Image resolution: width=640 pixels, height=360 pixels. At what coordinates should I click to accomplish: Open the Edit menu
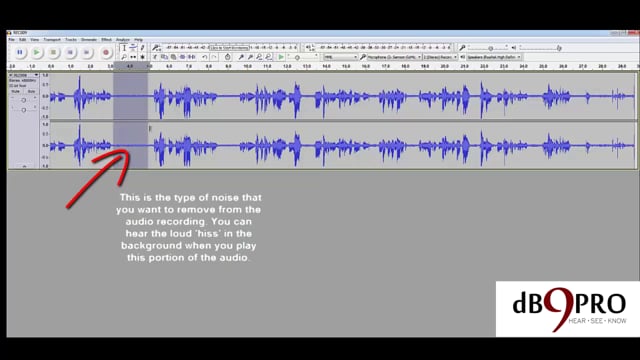(22, 40)
